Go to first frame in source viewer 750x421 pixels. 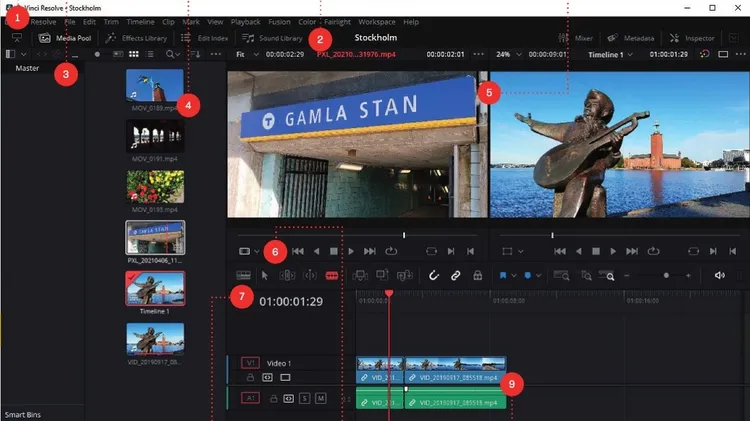tap(298, 251)
